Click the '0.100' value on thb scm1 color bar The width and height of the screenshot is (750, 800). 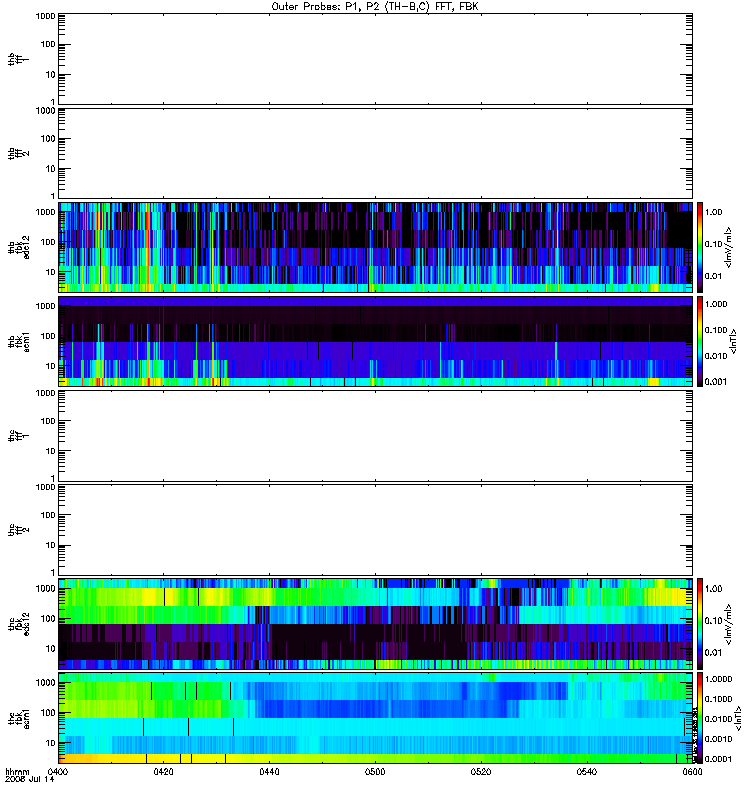point(716,330)
